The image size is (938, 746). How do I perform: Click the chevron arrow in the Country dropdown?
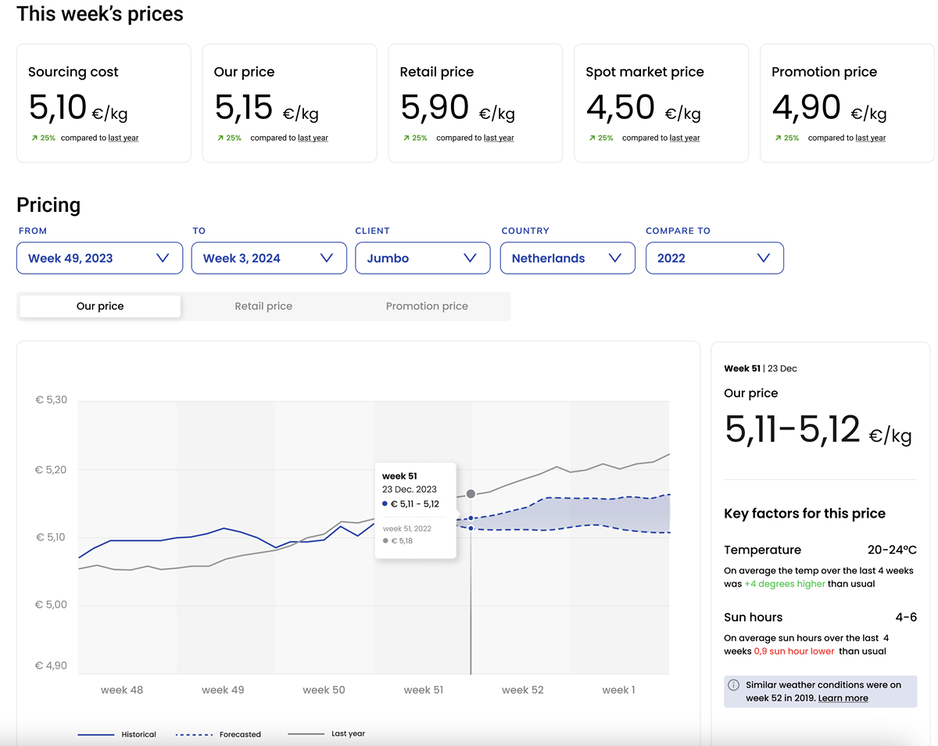click(615, 258)
